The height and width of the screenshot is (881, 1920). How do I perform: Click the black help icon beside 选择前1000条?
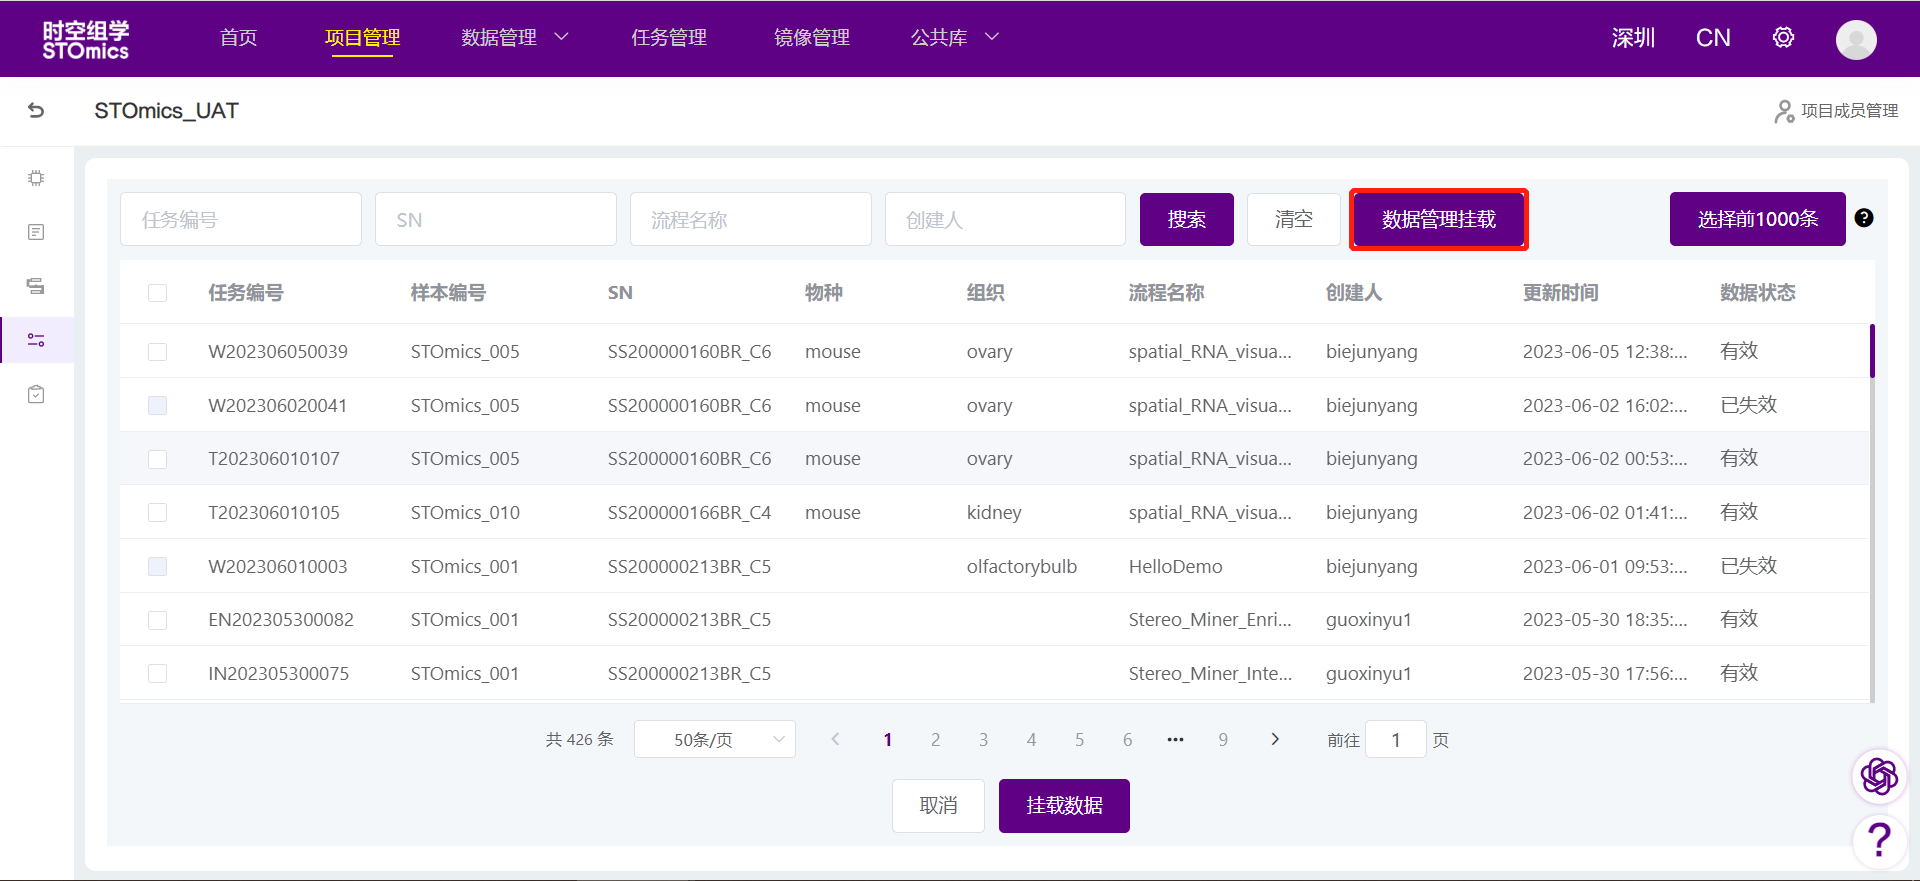tap(1863, 218)
